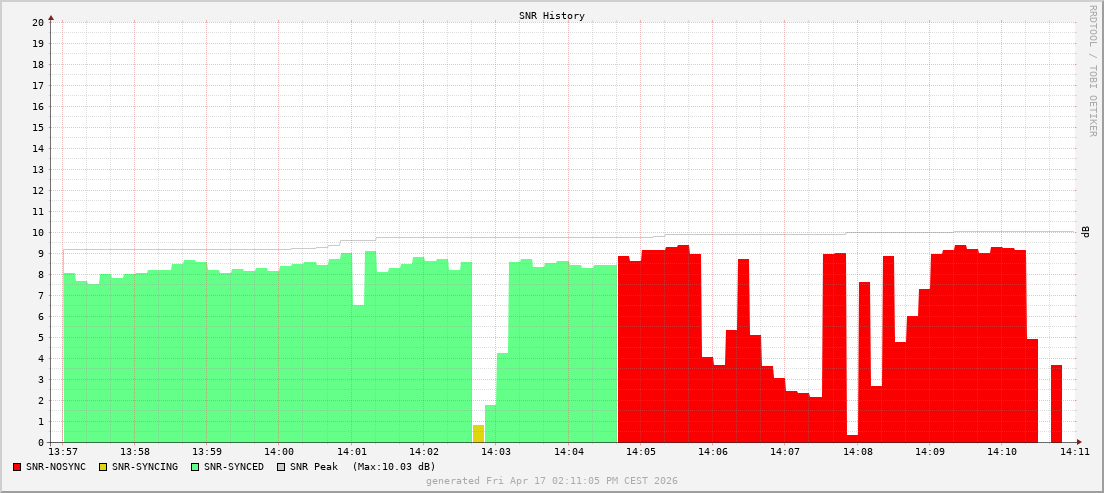1104x493 pixels.
Task: Click the RRDTOOL / TOBI OETIKER watermark
Action: point(1092,70)
